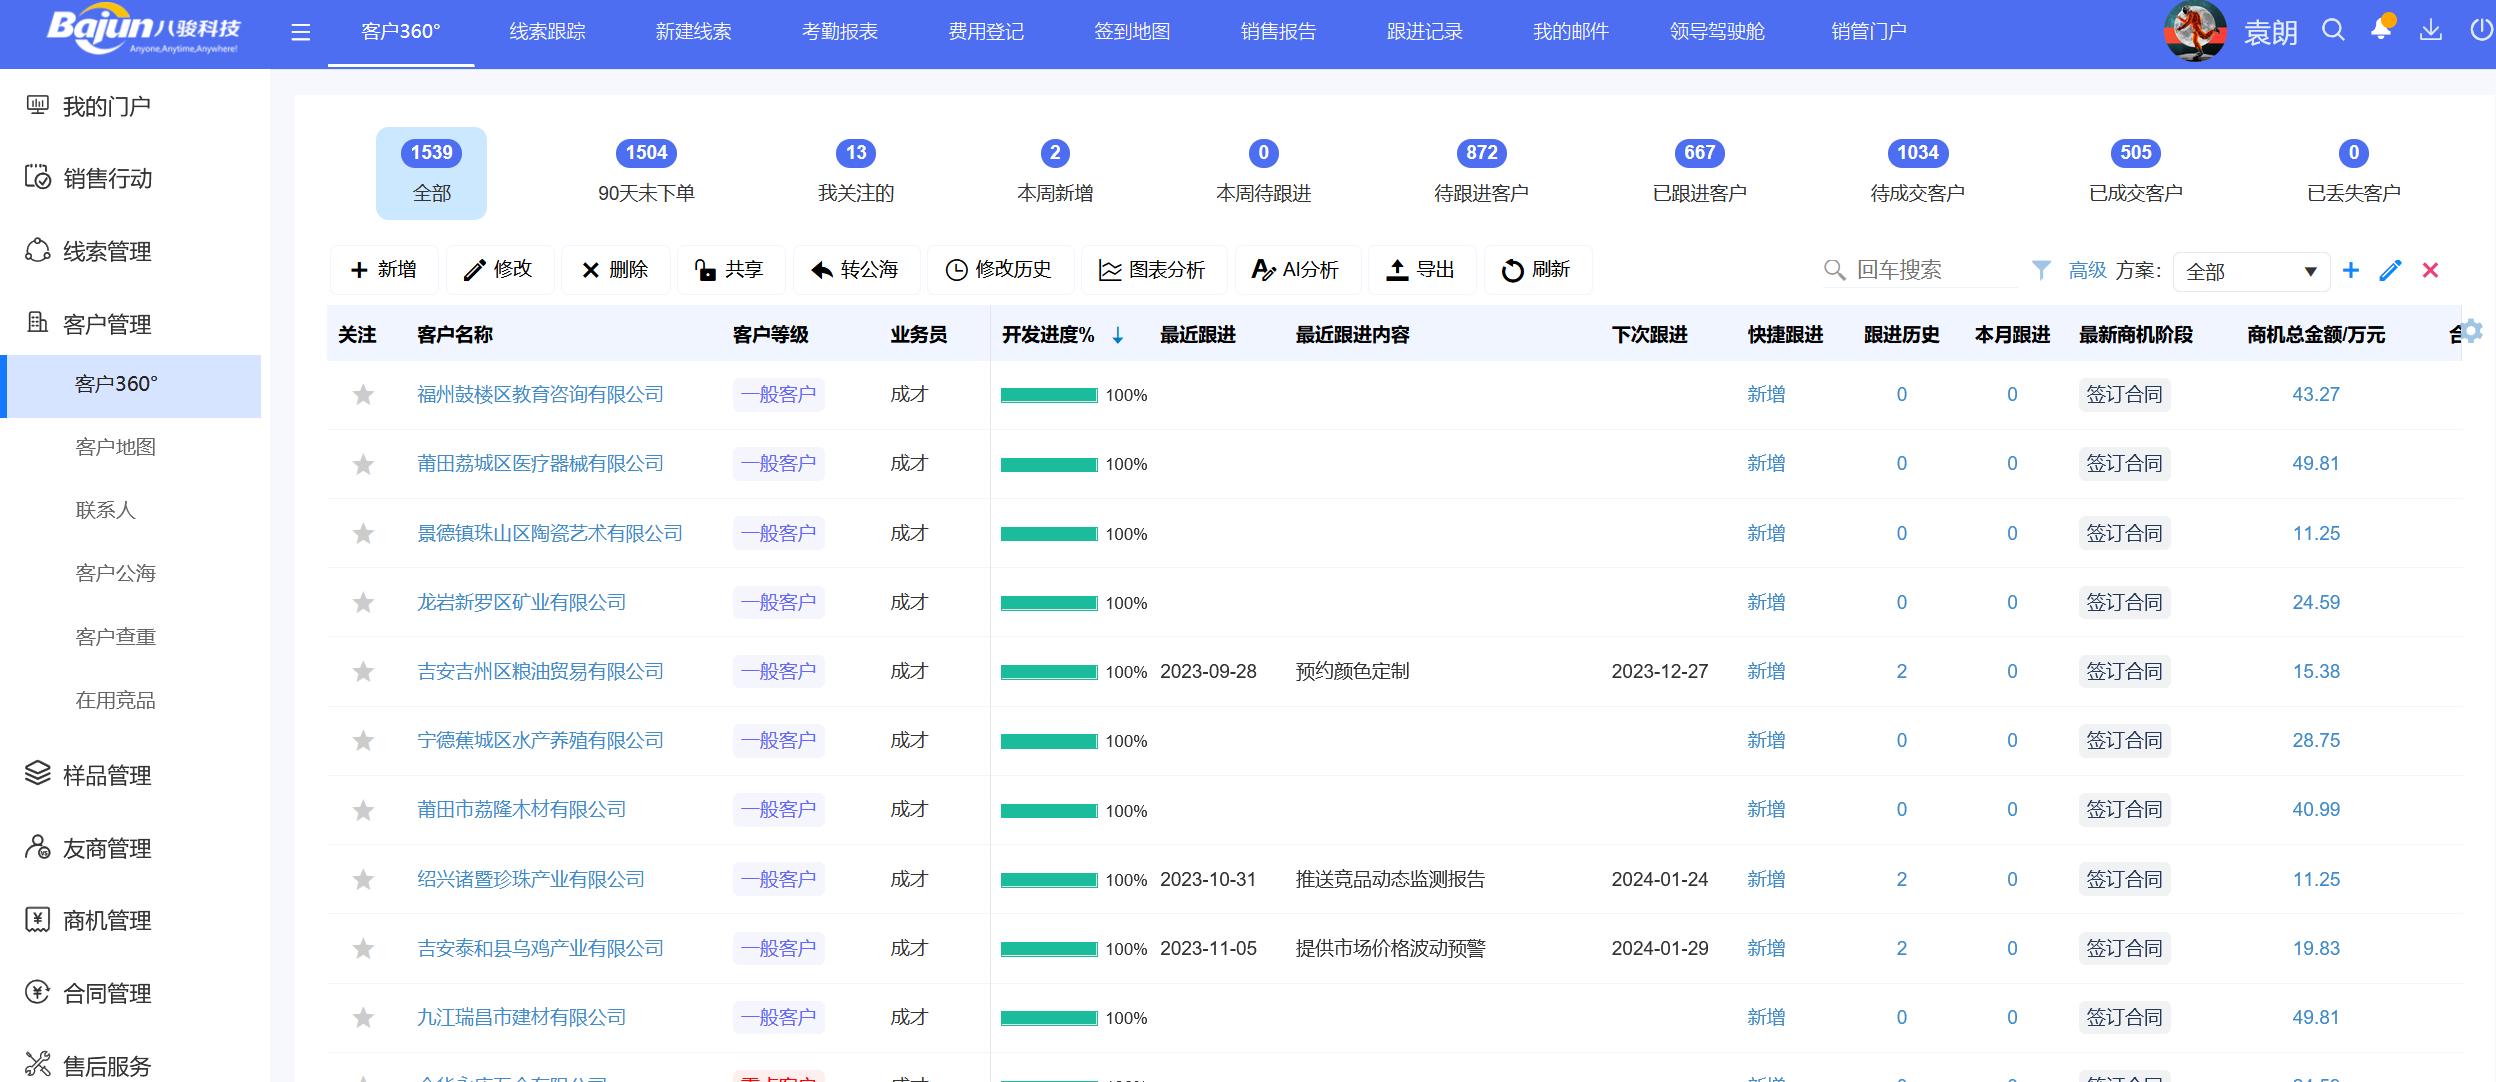Viewport: 2496px width, 1082px height.
Task: Click the power logout icon
Action: (x=2481, y=30)
